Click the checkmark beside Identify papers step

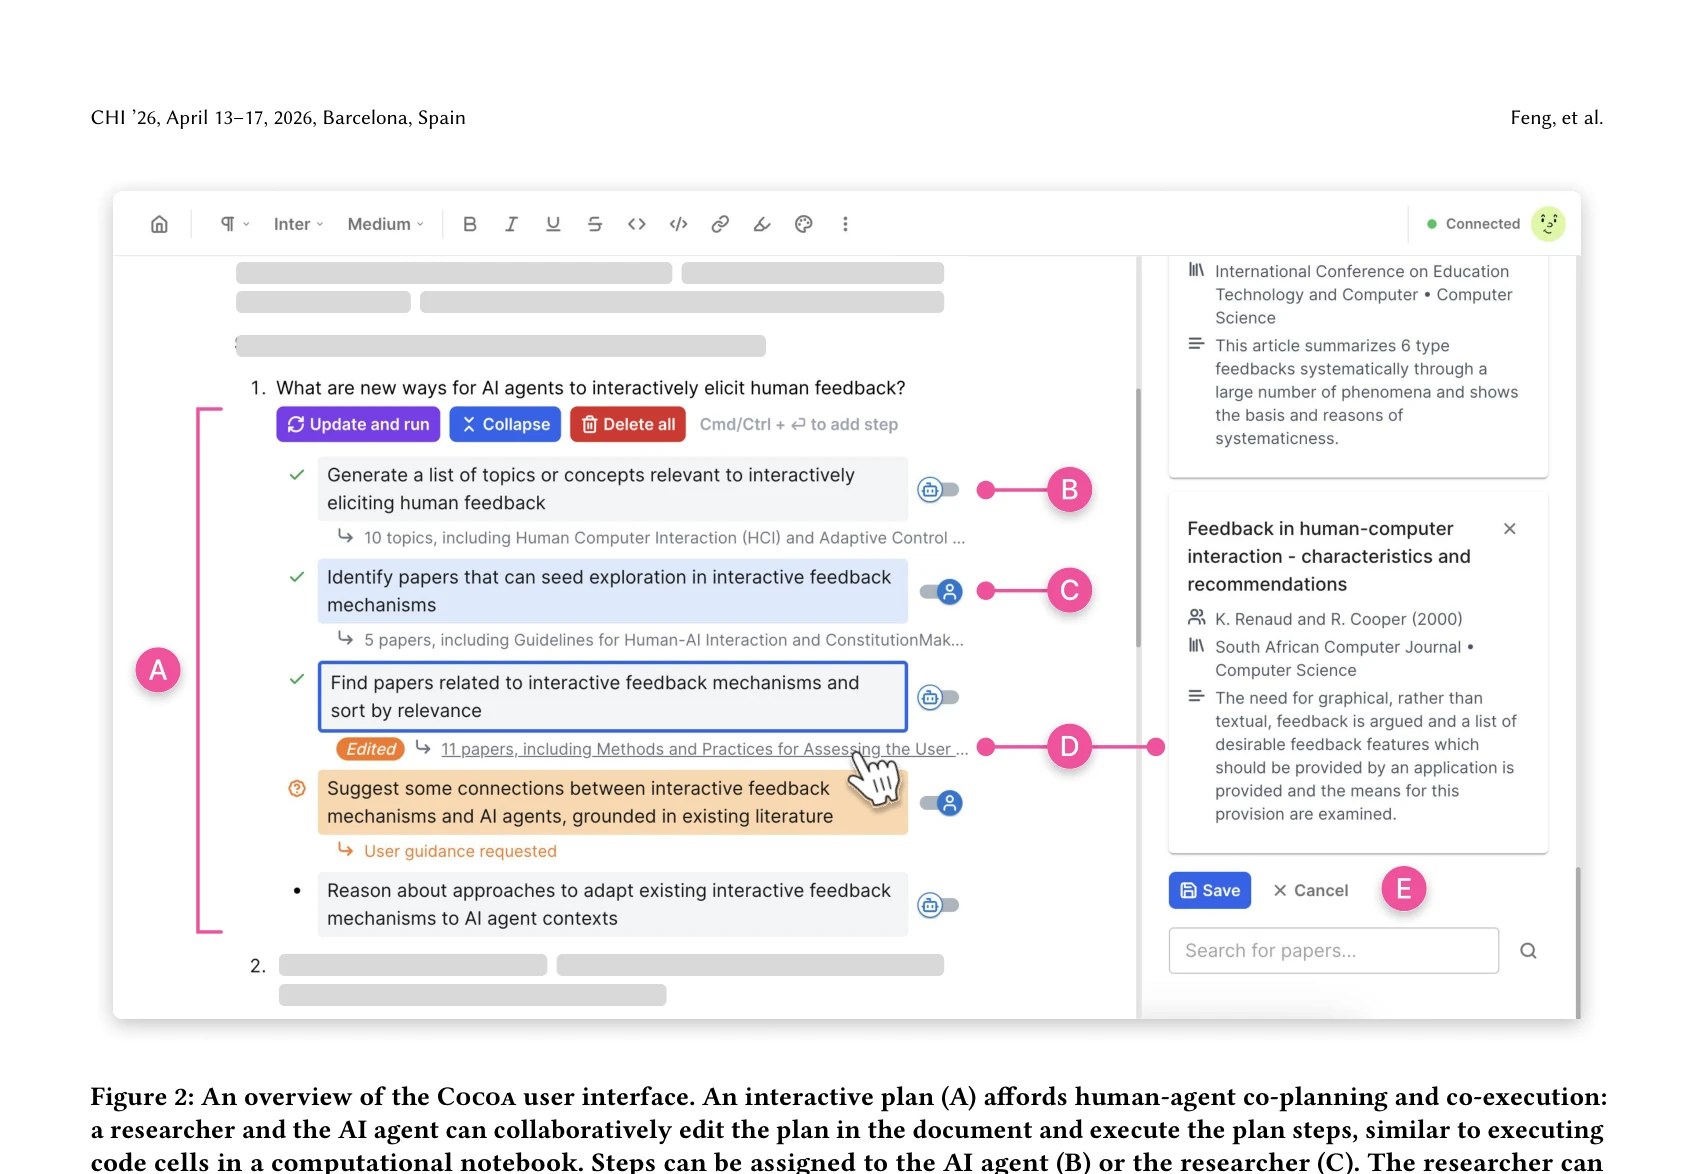pos(297,577)
